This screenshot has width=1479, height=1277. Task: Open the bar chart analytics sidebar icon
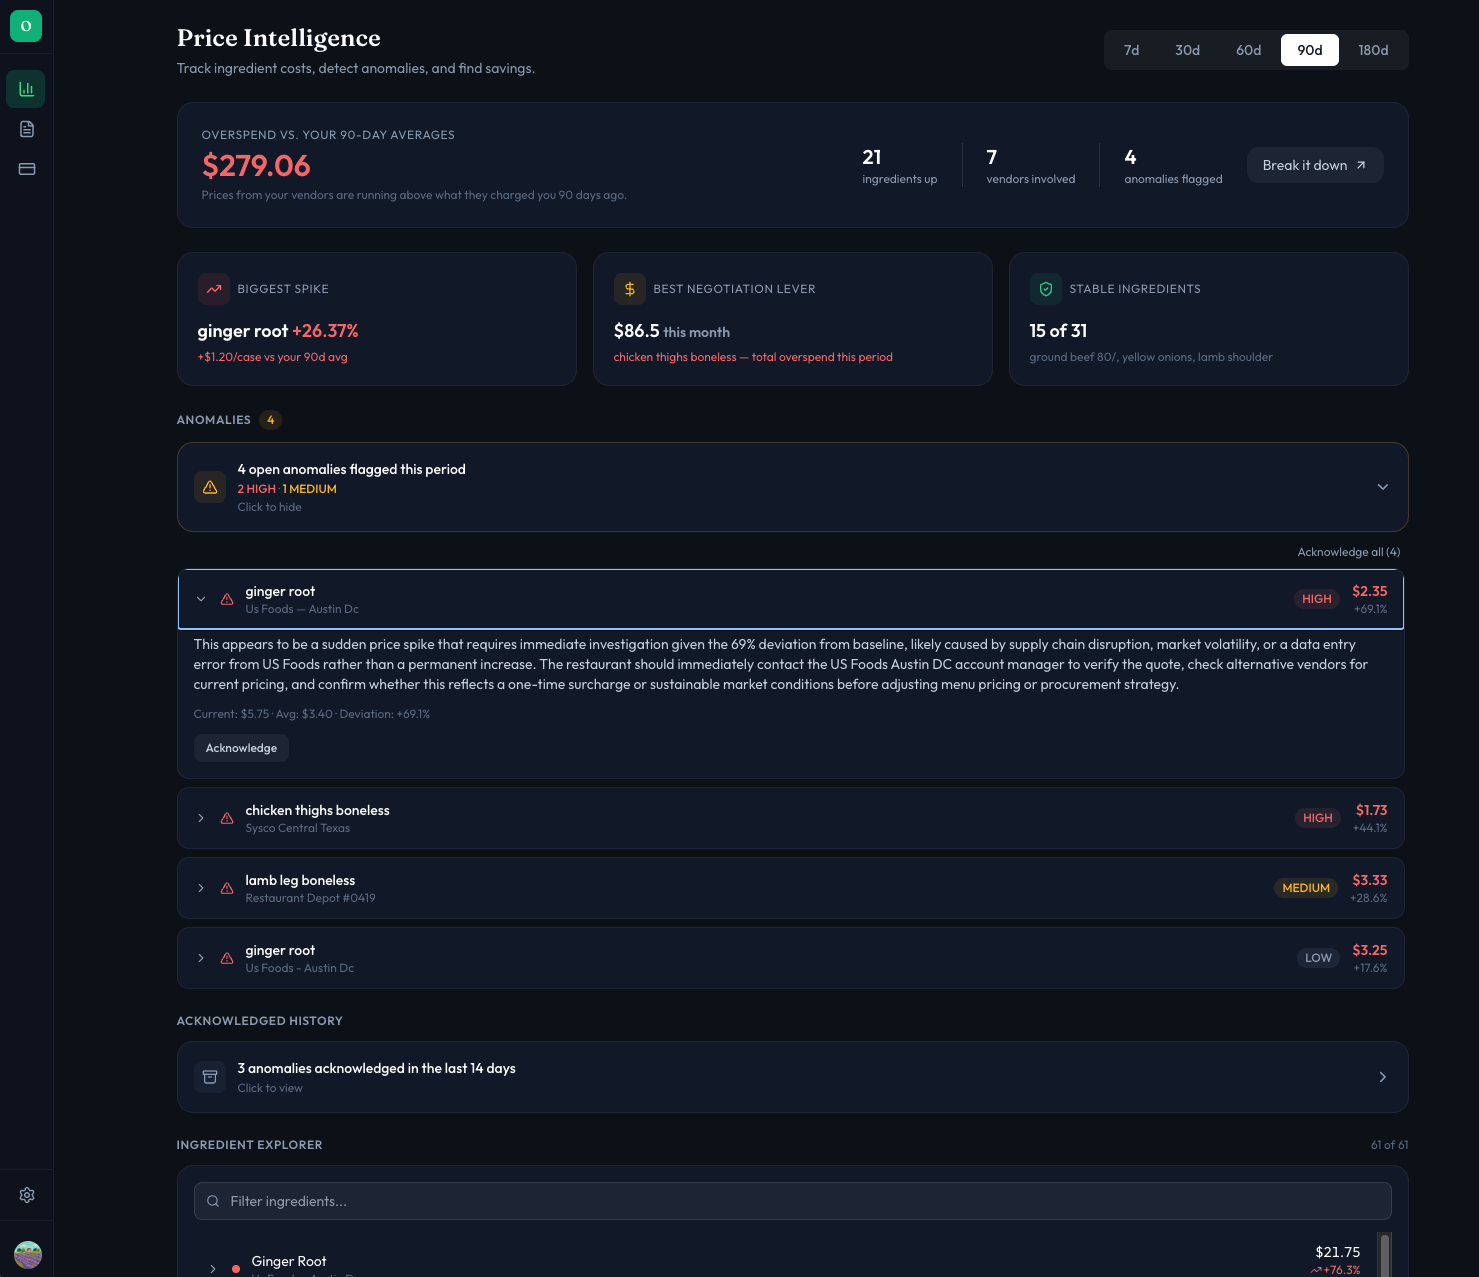[26, 89]
